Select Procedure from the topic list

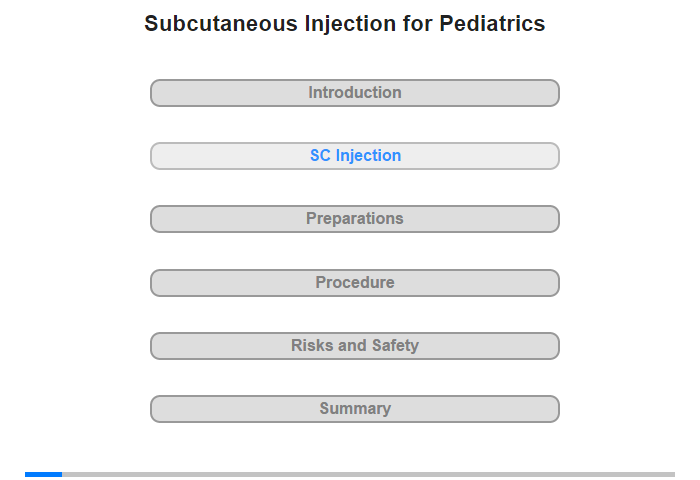pyautogui.click(x=354, y=283)
